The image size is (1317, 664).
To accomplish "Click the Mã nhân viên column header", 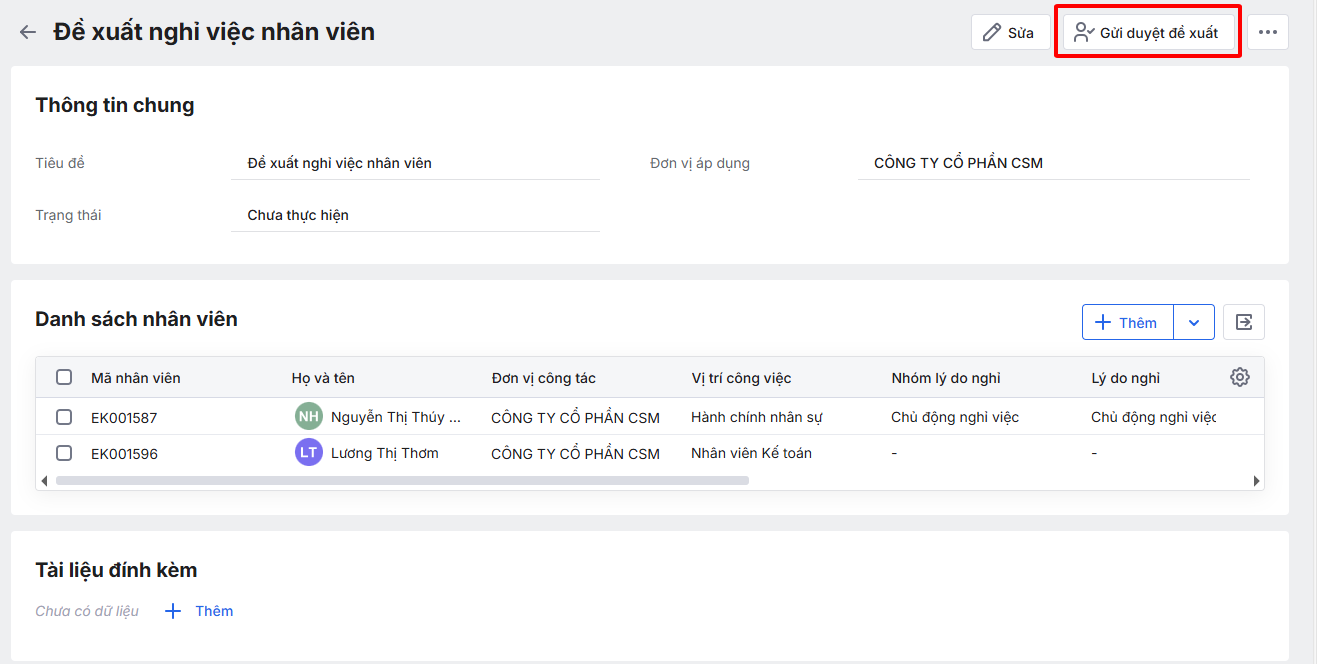I will (x=136, y=378).
